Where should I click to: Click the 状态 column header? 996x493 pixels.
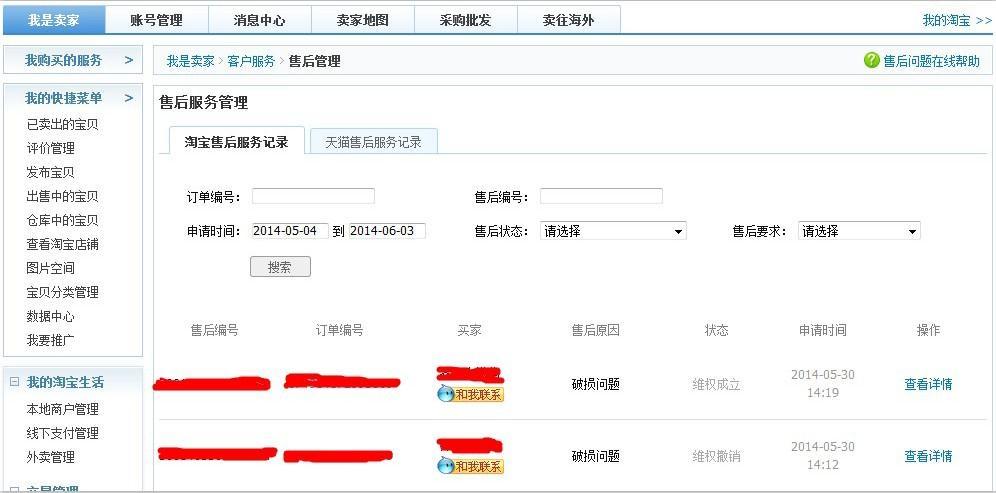[x=717, y=330]
